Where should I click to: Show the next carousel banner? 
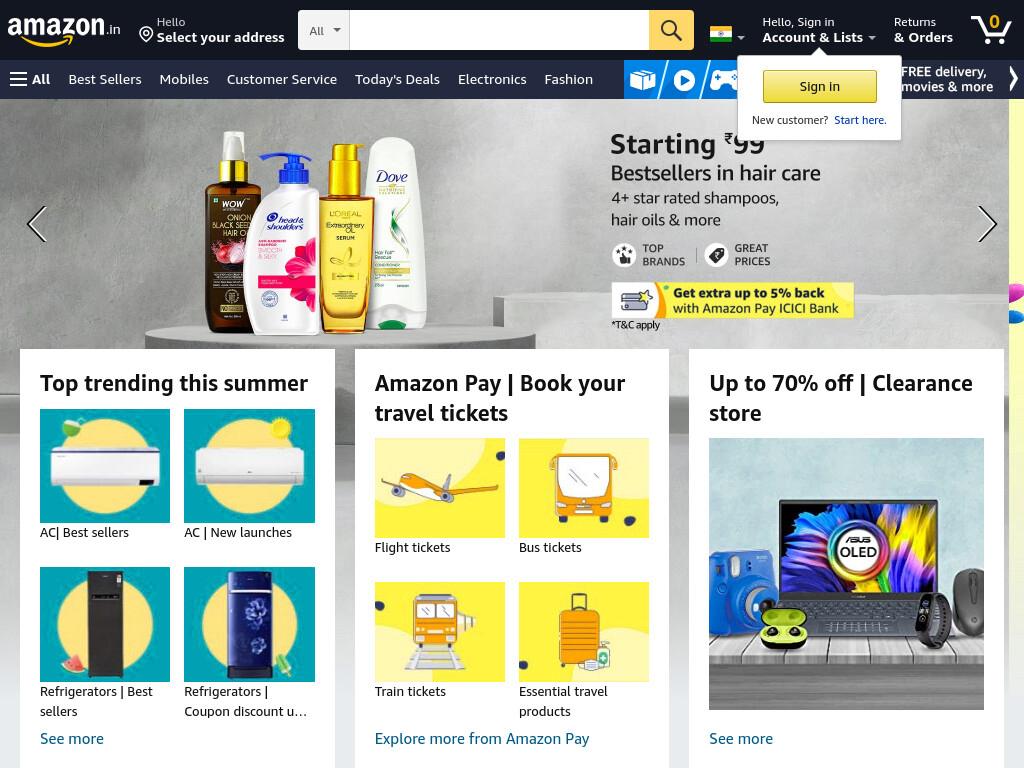coord(987,224)
